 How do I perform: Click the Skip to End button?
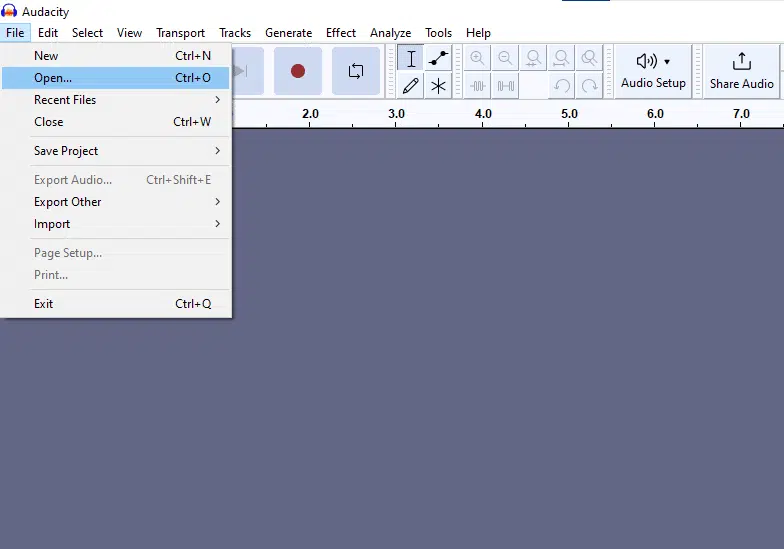click(x=247, y=71)
